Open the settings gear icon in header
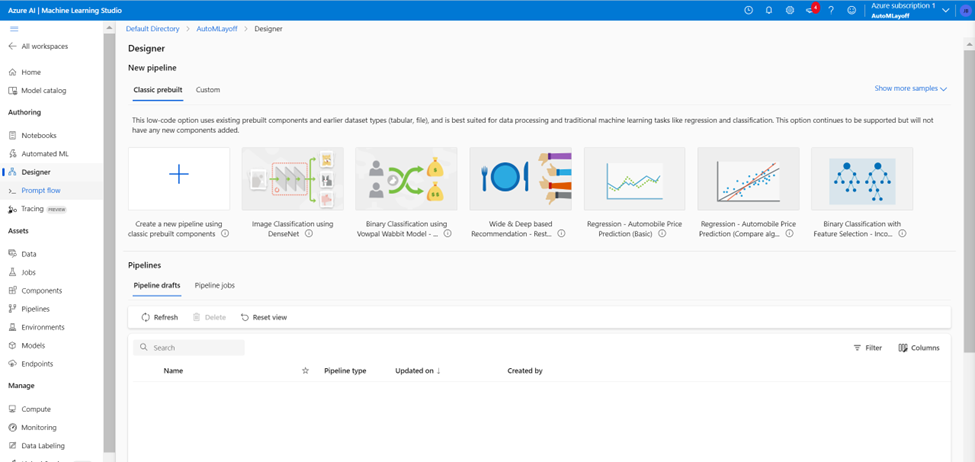The height and width of the screenshot is (462, 975). [x=790, y=11]
